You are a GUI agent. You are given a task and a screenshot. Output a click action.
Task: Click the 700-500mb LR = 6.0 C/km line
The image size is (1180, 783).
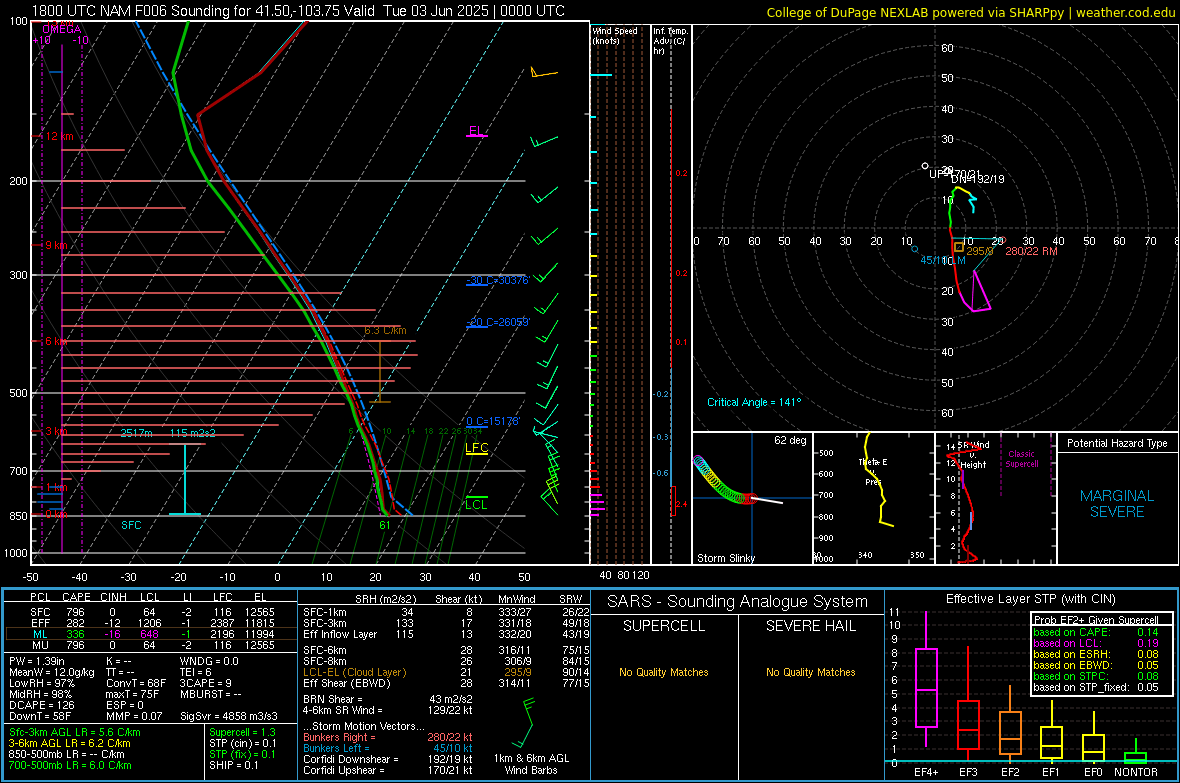pos(70,765)
